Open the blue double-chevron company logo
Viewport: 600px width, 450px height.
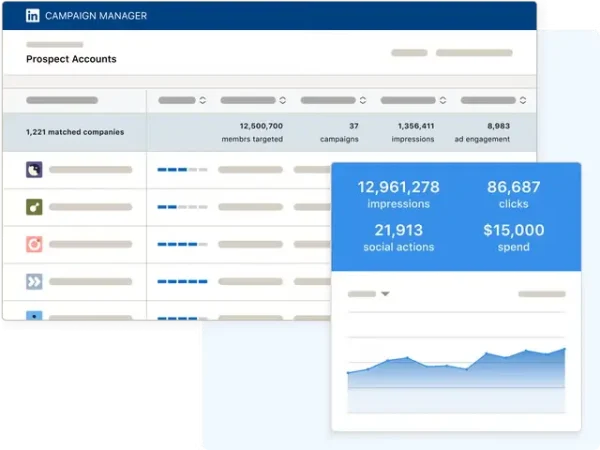[x=34, y=282]
